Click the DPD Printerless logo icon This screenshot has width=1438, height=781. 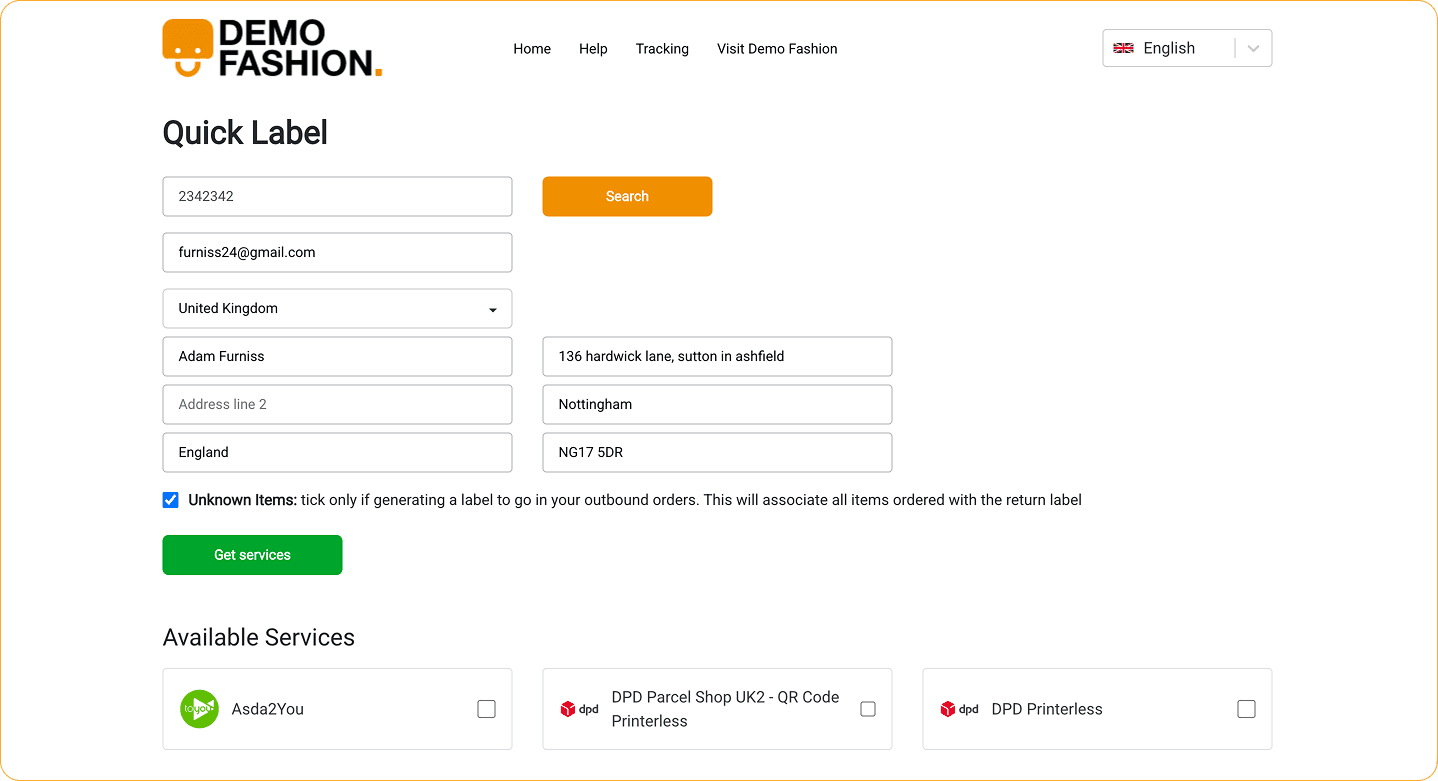click(x=959, y=709)
